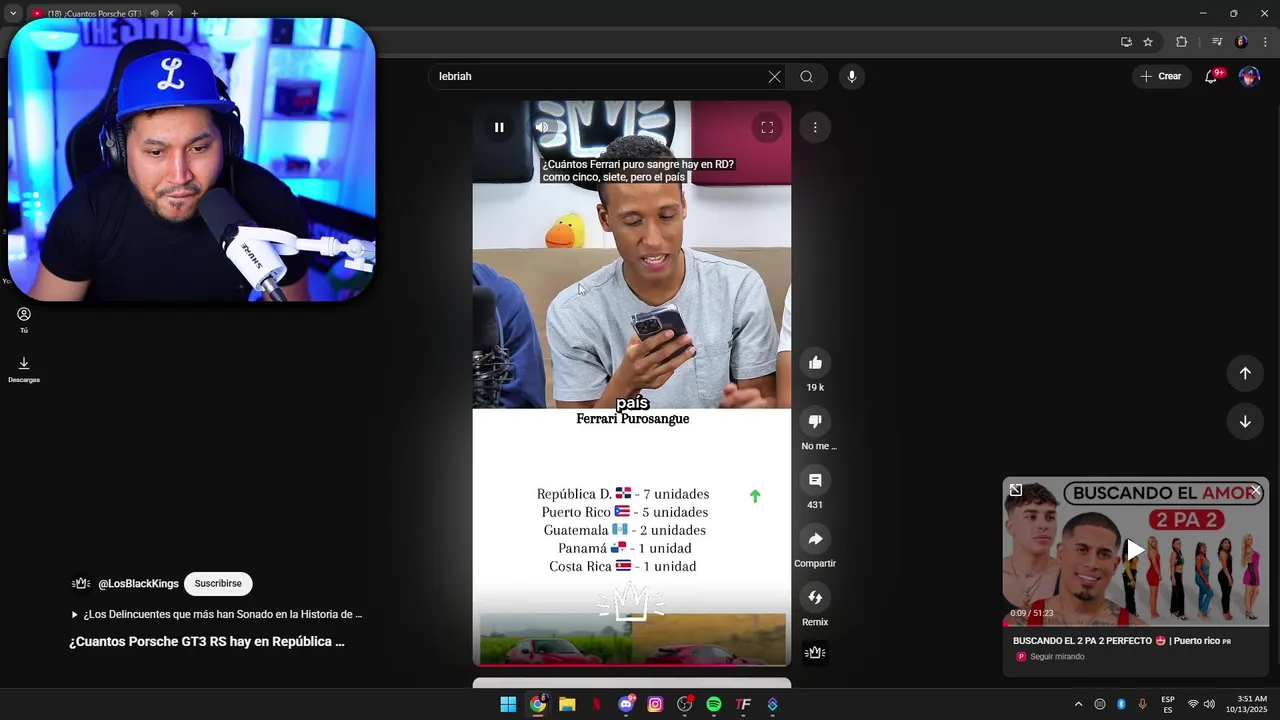The width and height of the screenshot is (1280, 720).
Task: Open the Chrome tab search dropdown
Action: coord(13,13)
